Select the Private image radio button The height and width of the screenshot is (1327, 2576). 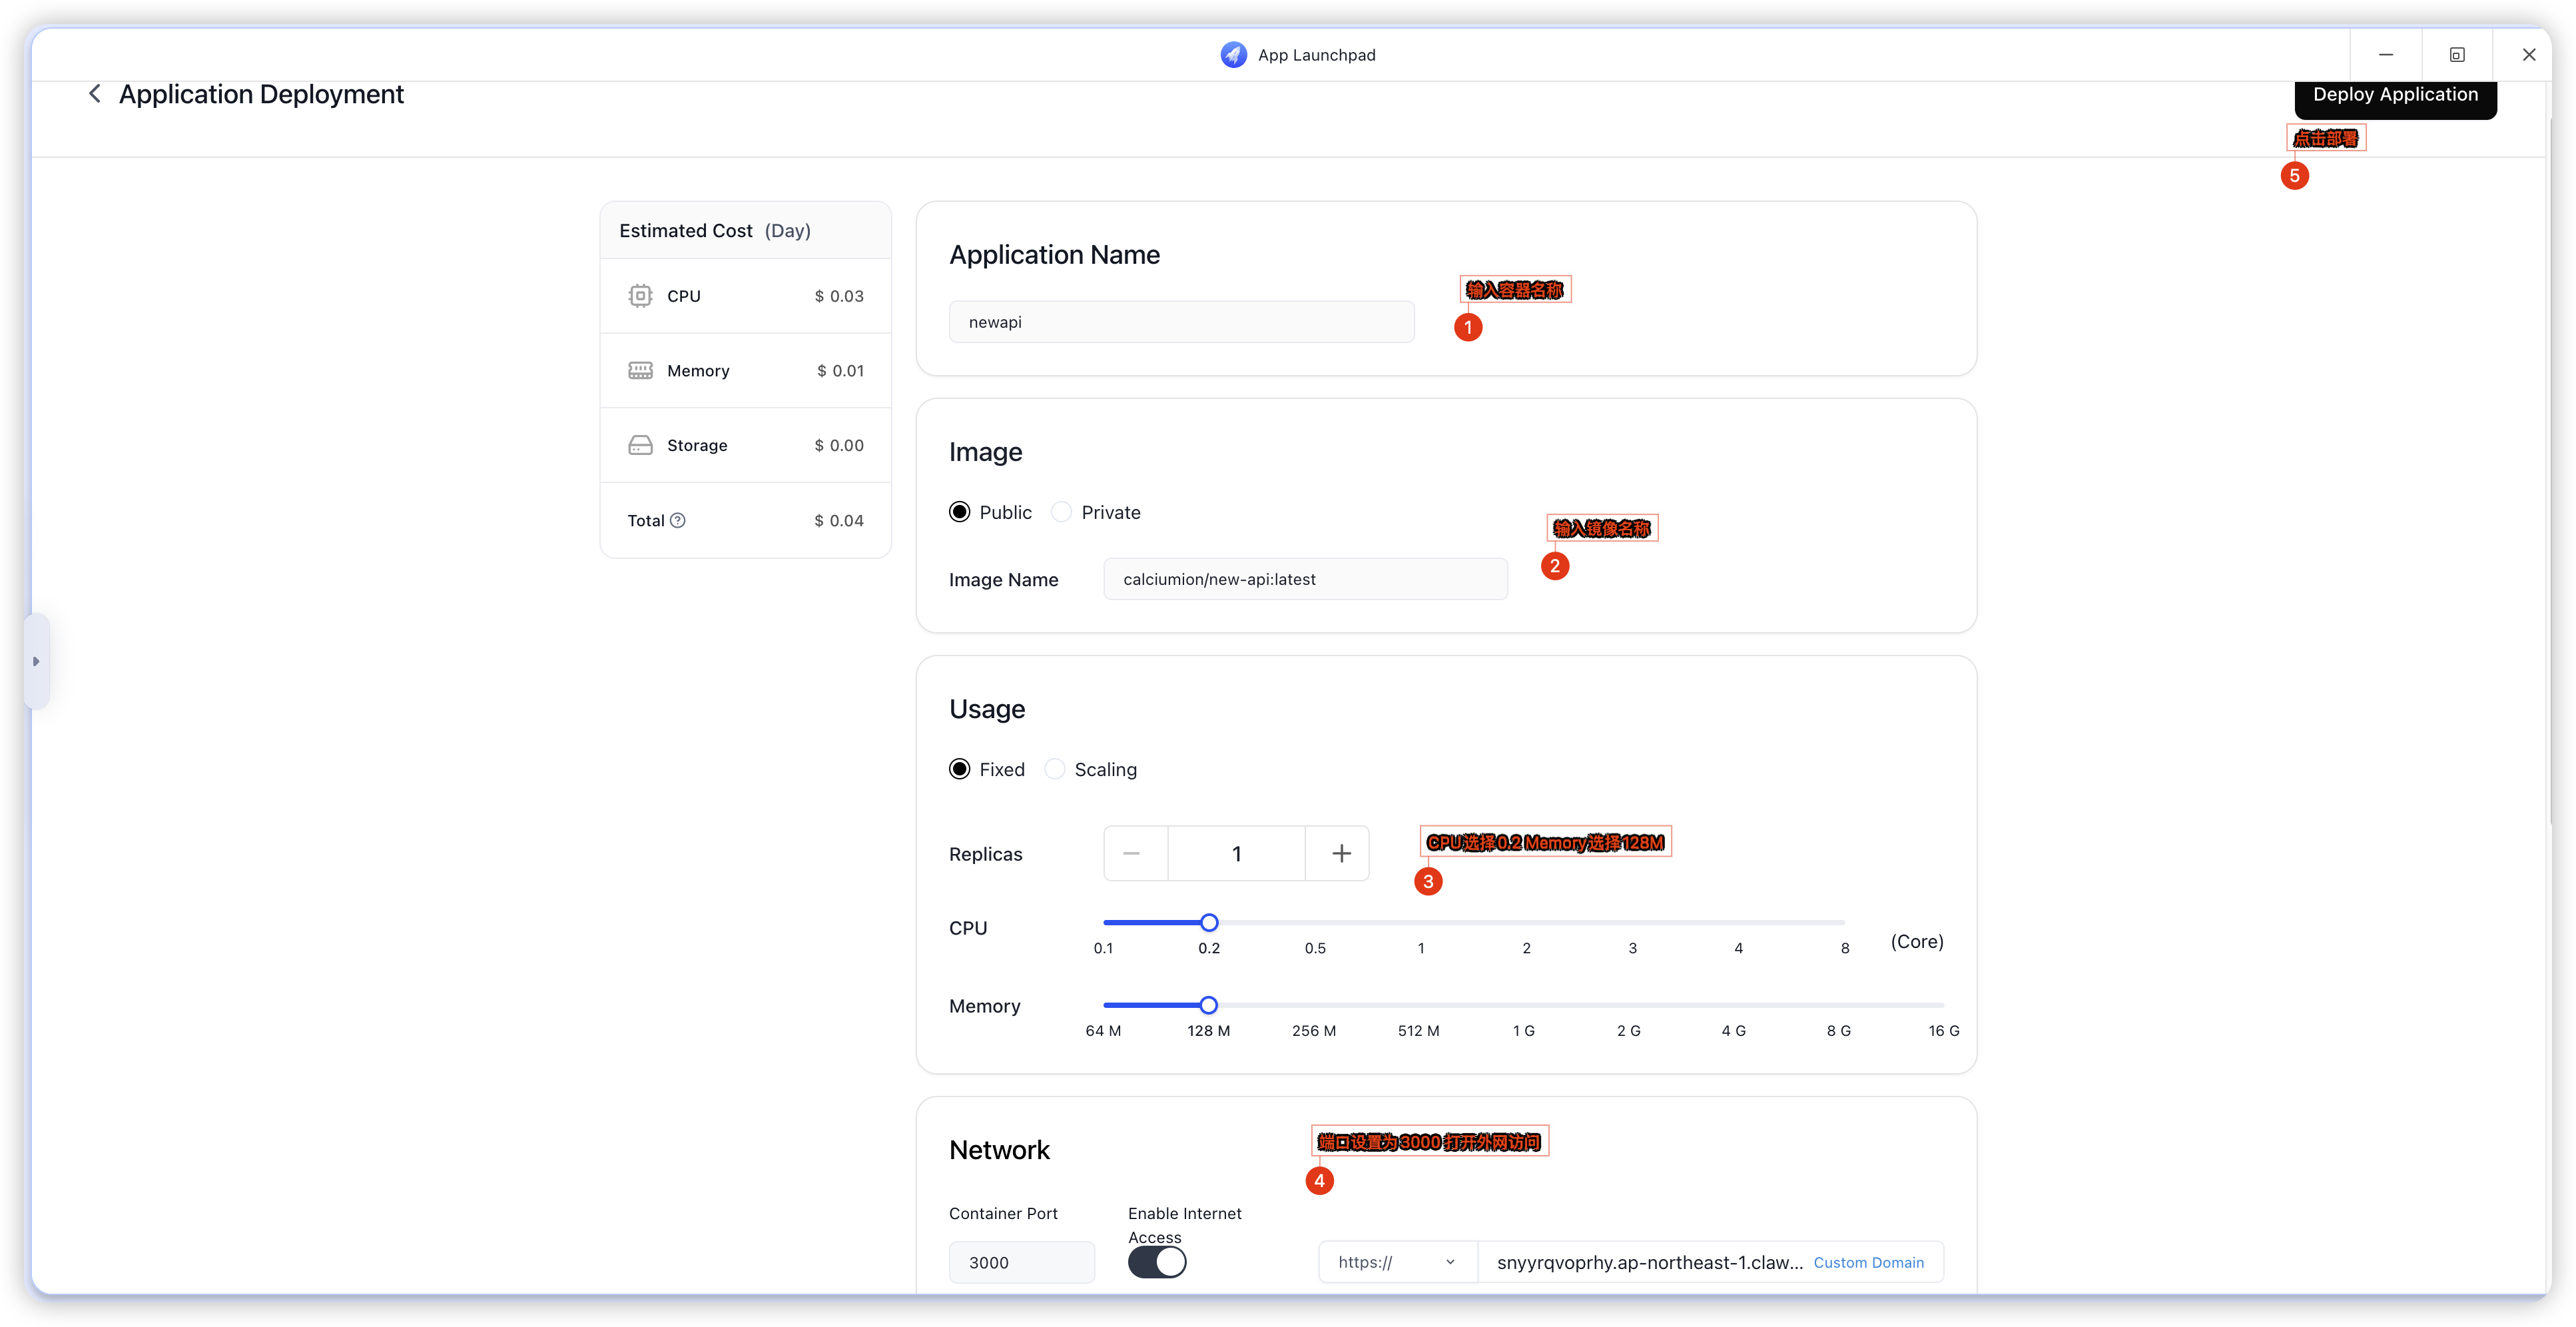coord(1062,512)
